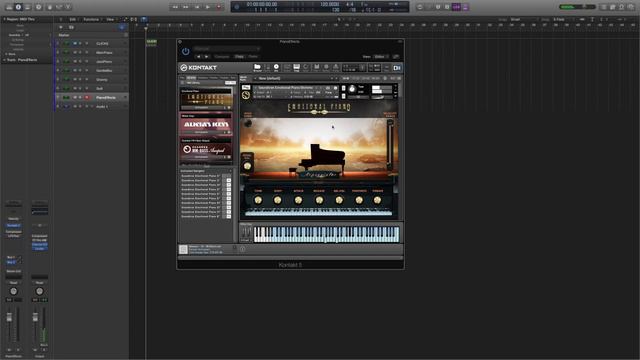640x360 pixels.
Task: Mute the CLICKS track
Action: (75, 43)
